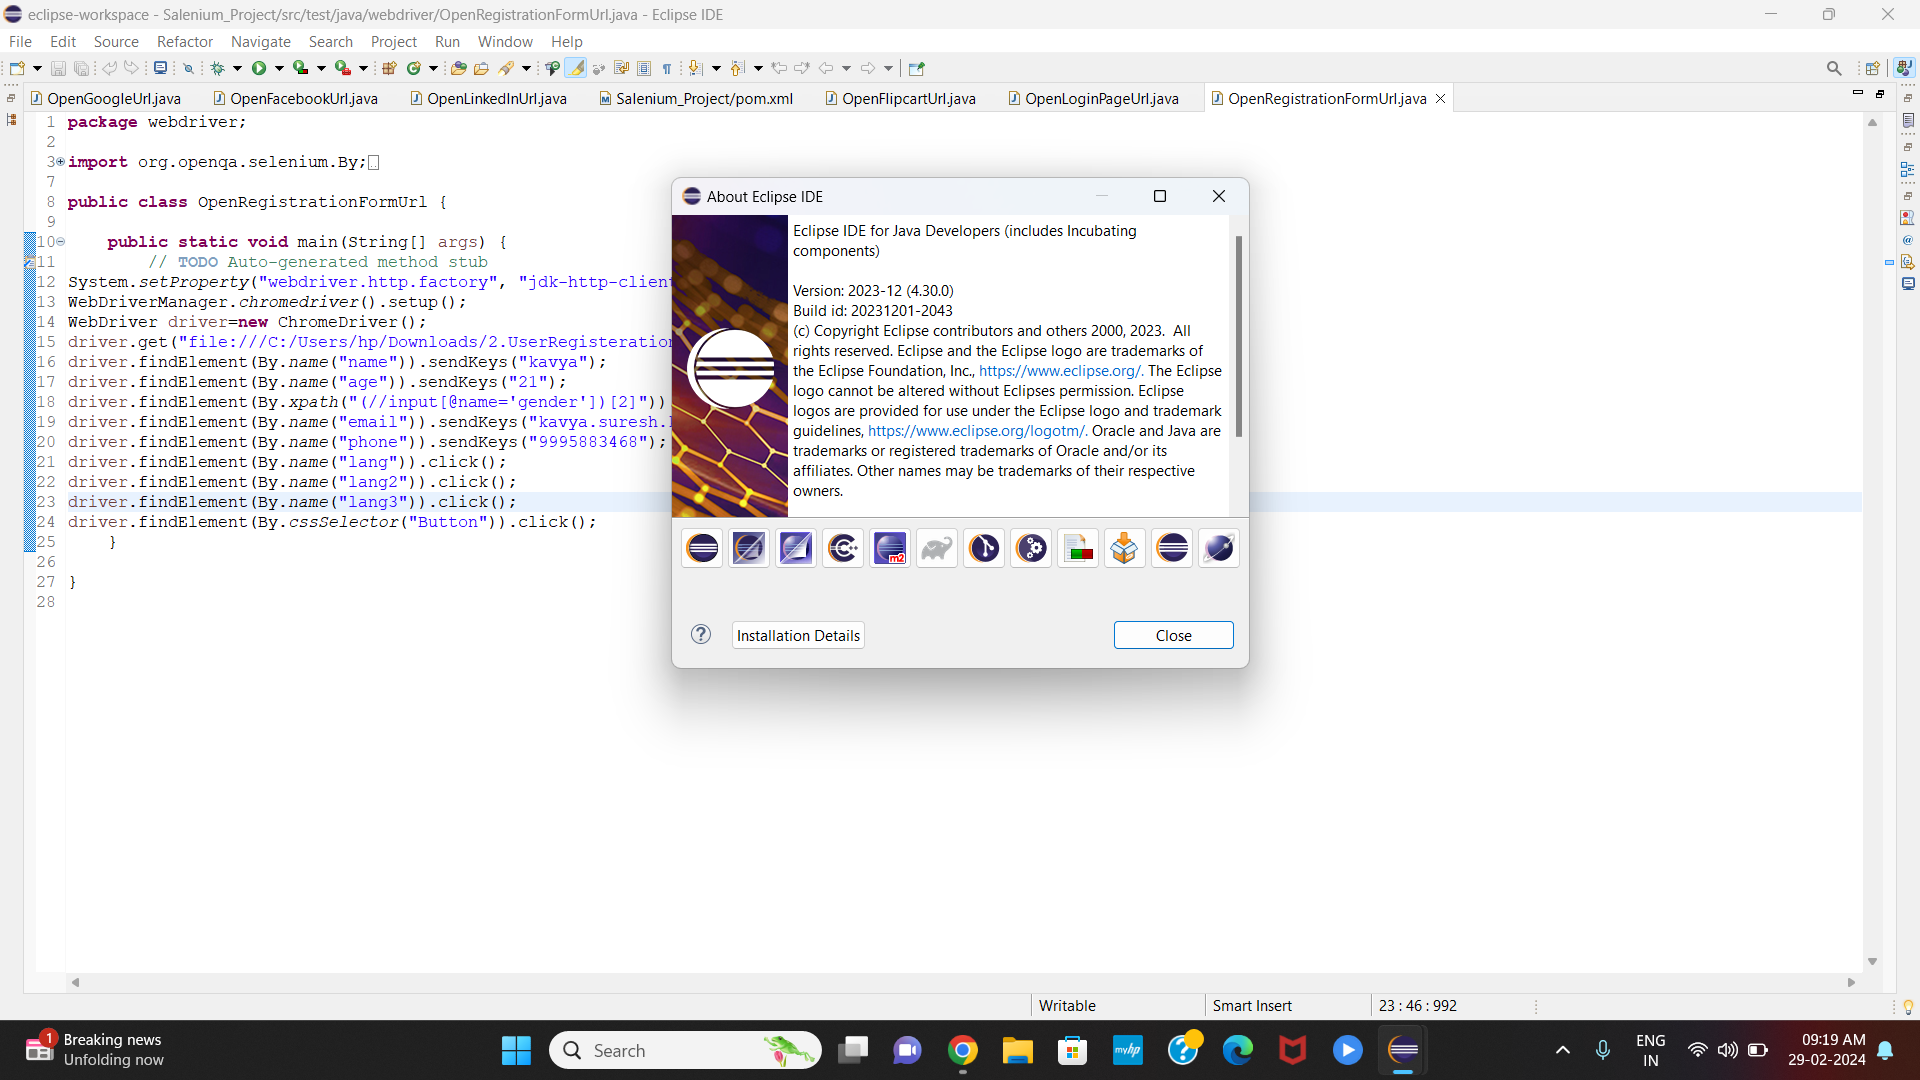
Task: Switch to the OpenLoginPageUrl.java tab
Action: (1101, 98)
